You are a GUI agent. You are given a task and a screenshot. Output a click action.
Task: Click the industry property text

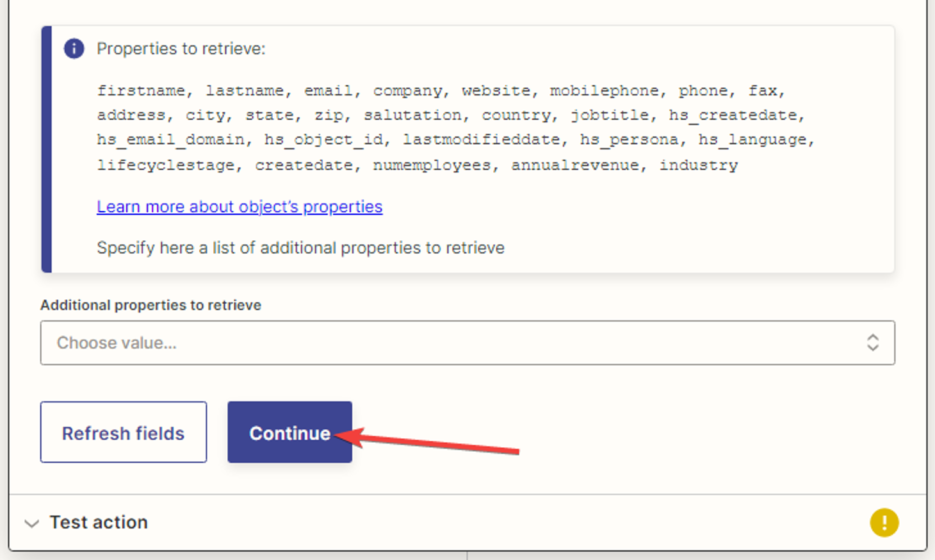[x=698, y=165]
